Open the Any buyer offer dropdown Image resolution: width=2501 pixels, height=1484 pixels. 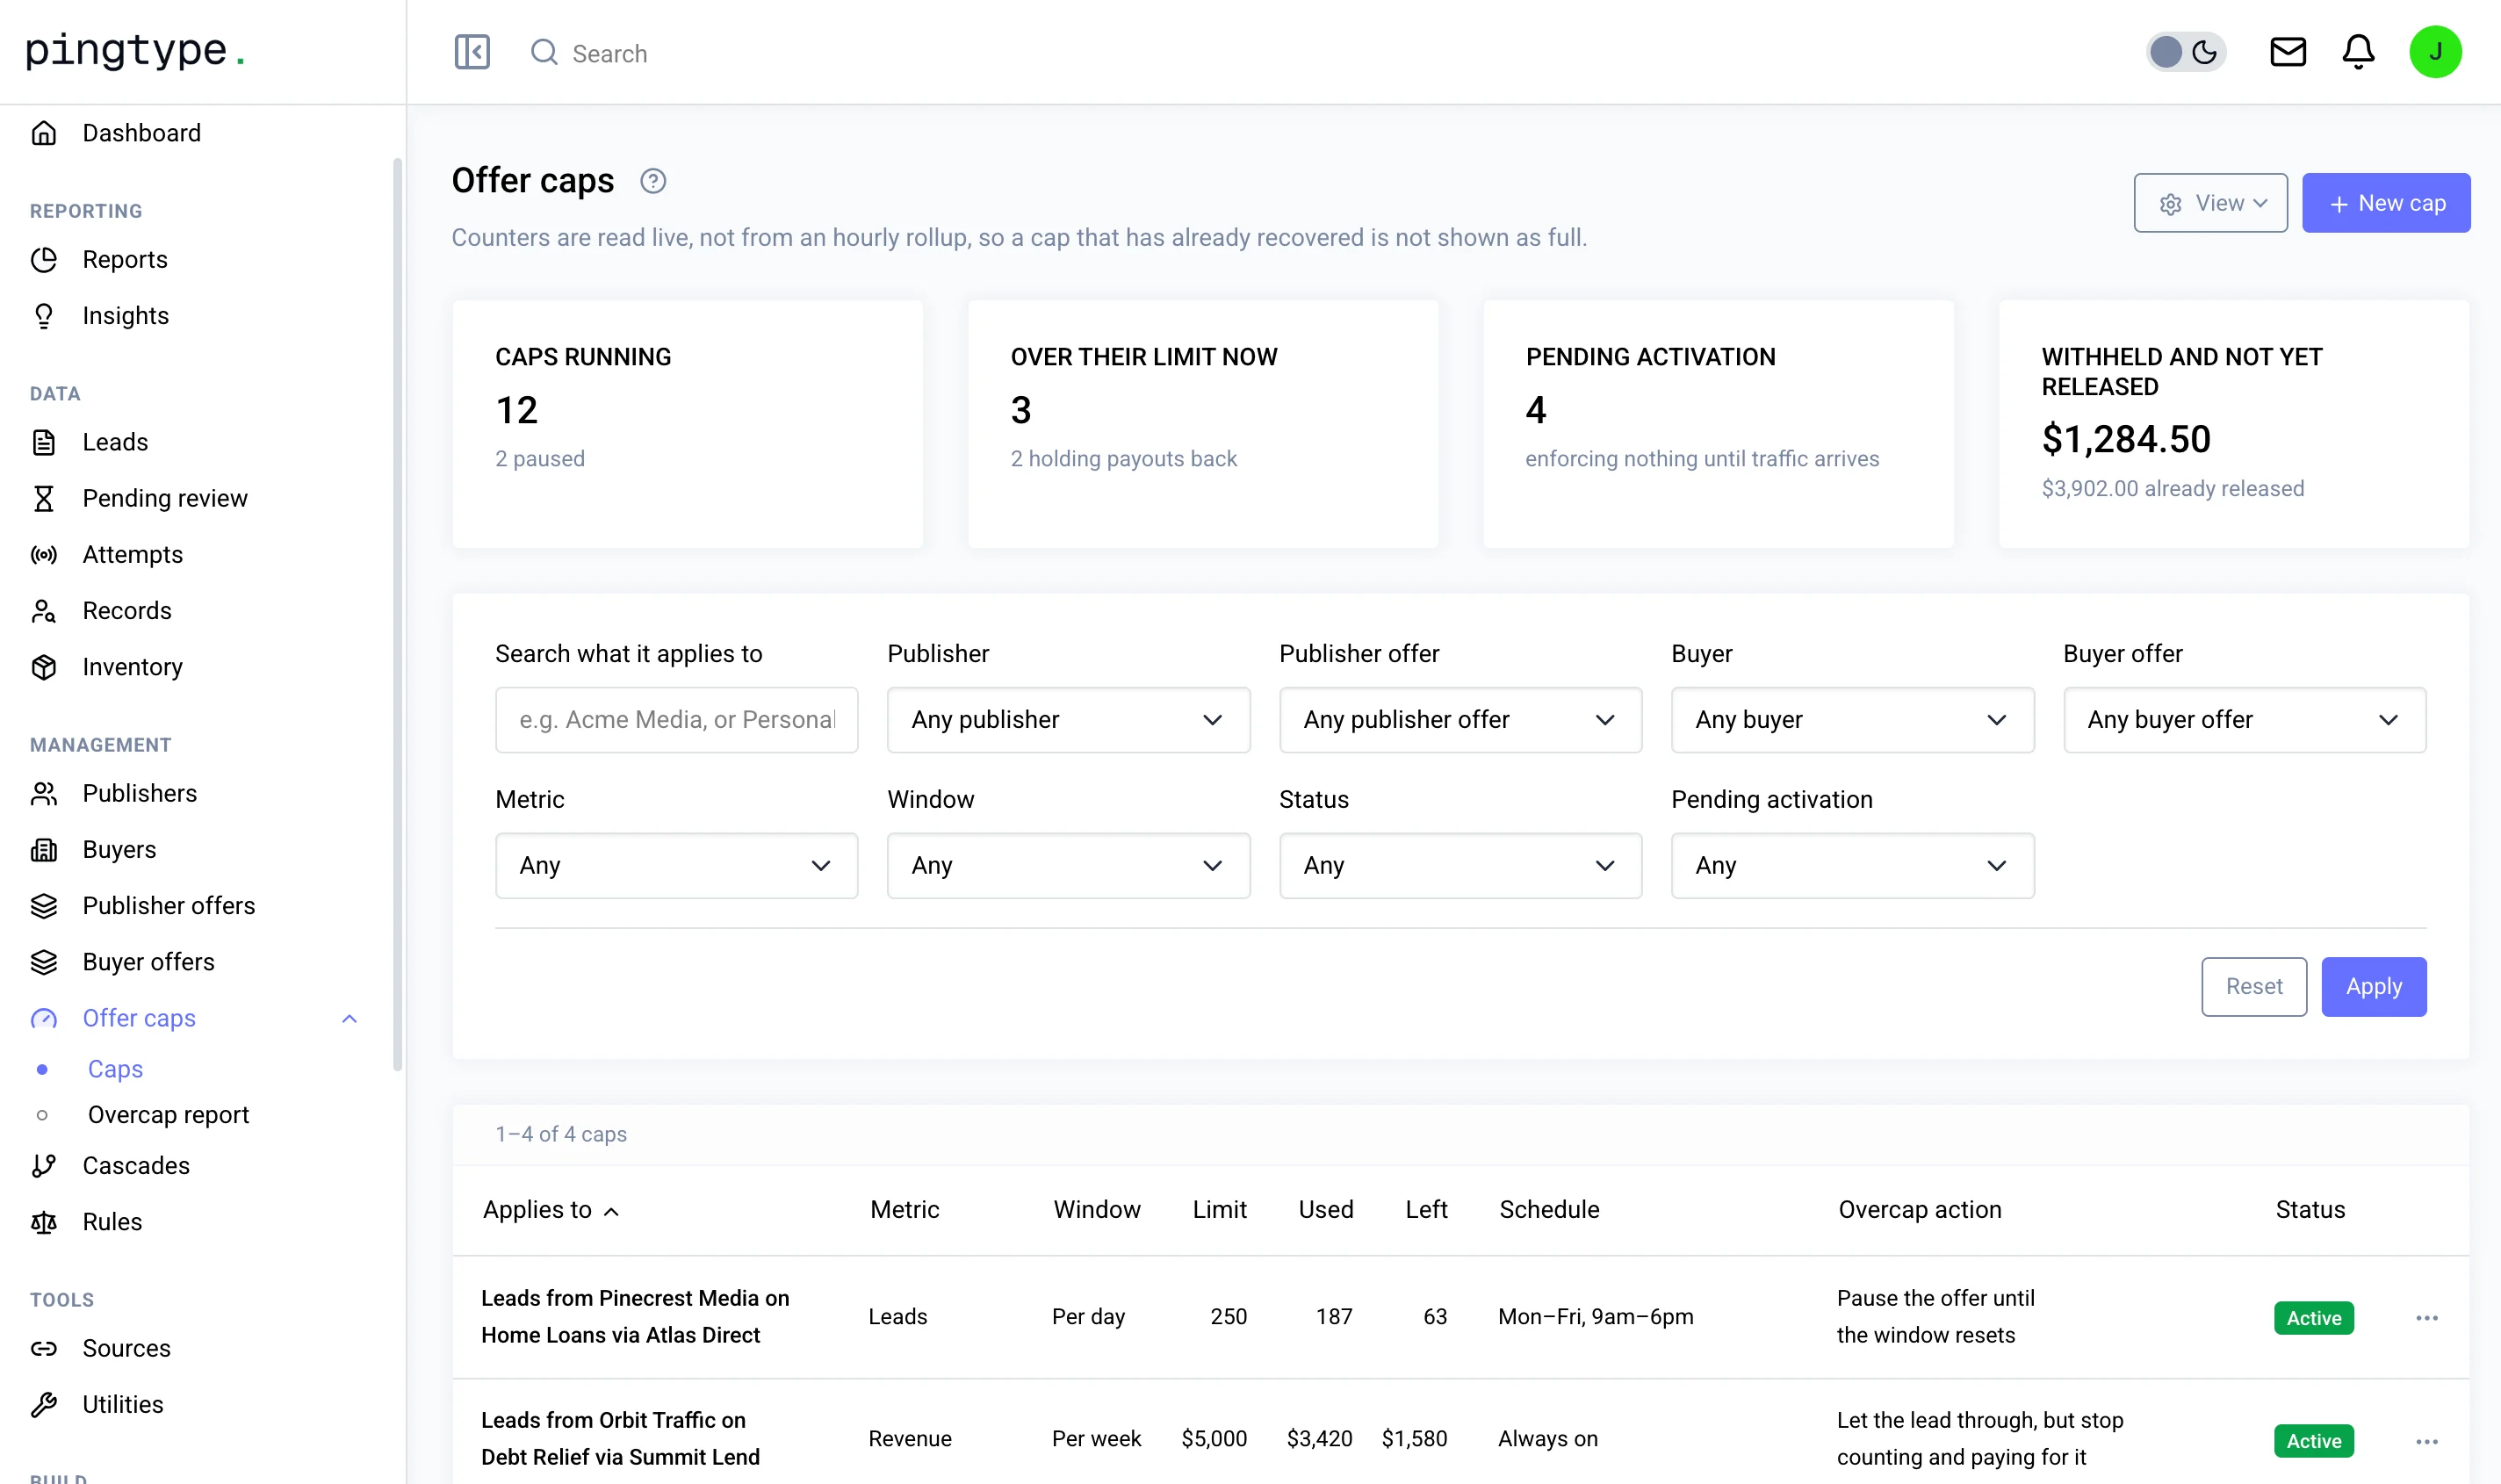(x=2244, y=720)
